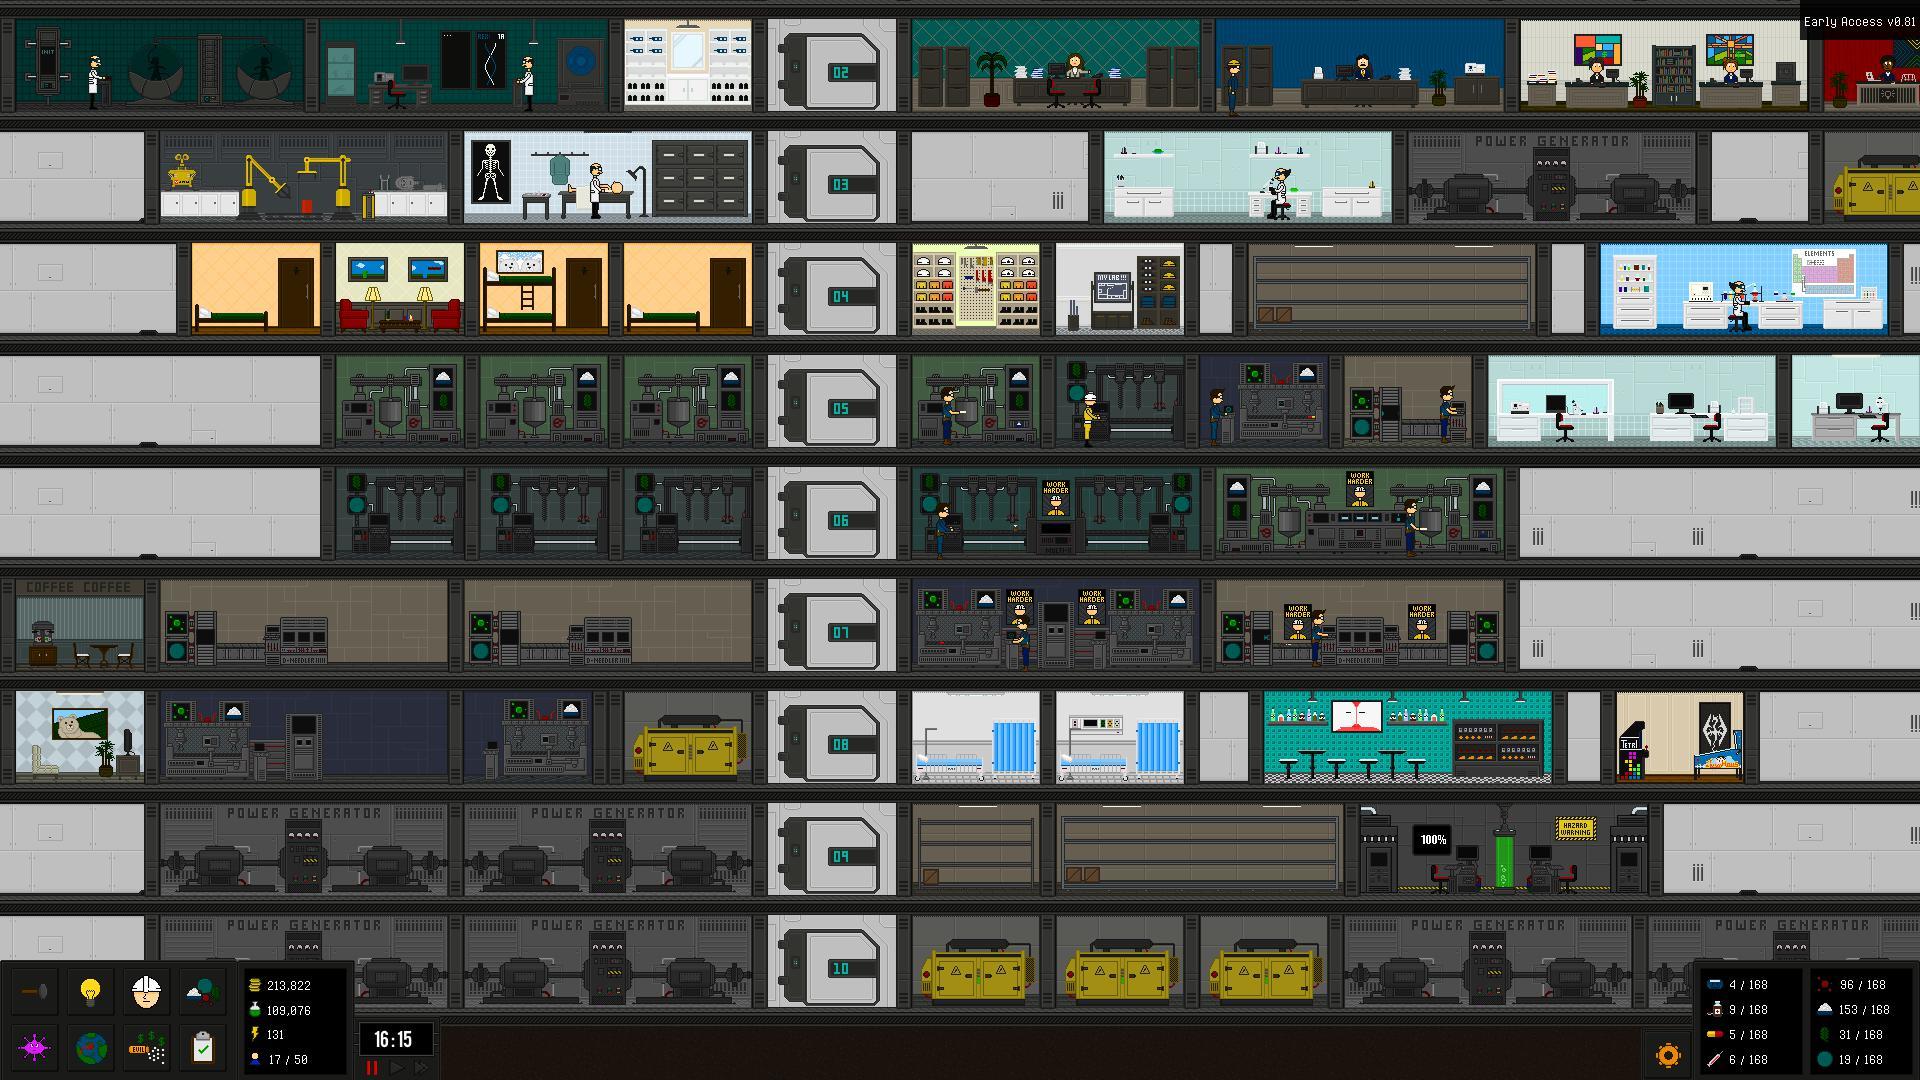Open the hard-hat staff hiring menu

[x=146, y=993]
